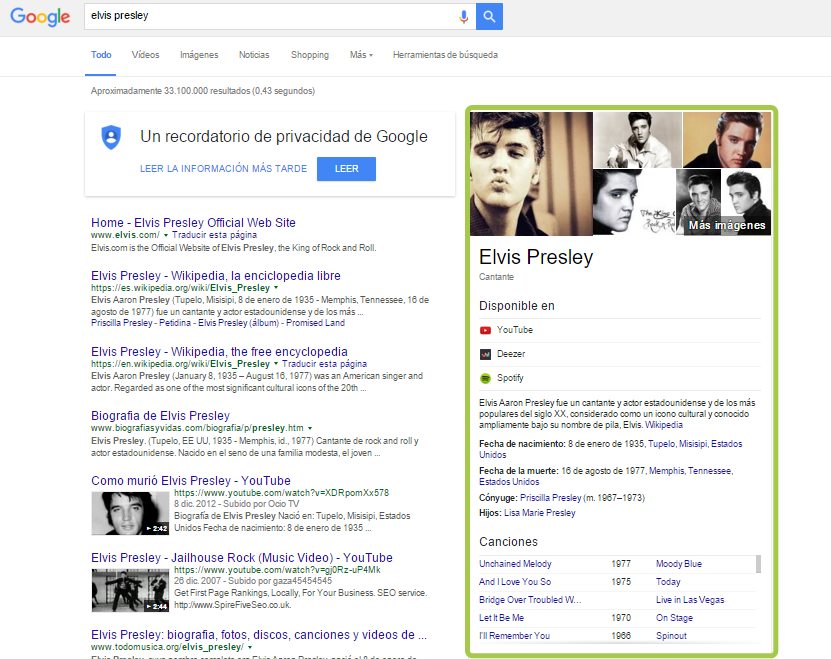Click Tupelo, Misisipi, Estados Unidos birthplace link
Image resolution: width=831 pixels, height=659 pixels.
(611, 449)
